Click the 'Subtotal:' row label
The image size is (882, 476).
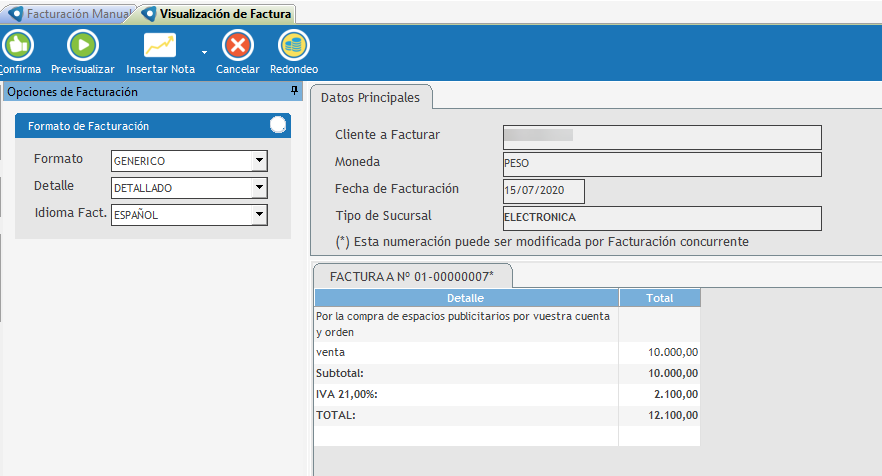pos(340,373)
